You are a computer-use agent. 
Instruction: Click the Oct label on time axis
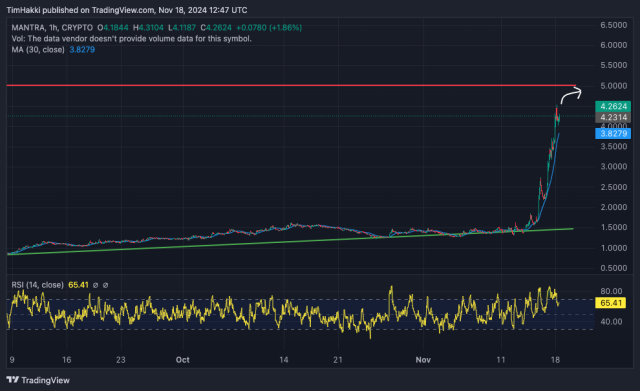(182, 360)
